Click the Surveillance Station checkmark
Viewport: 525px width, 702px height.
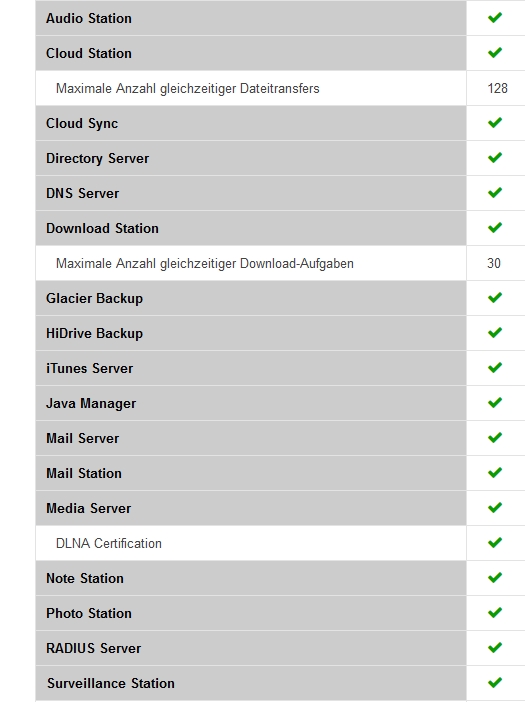[x=495, y=682]
